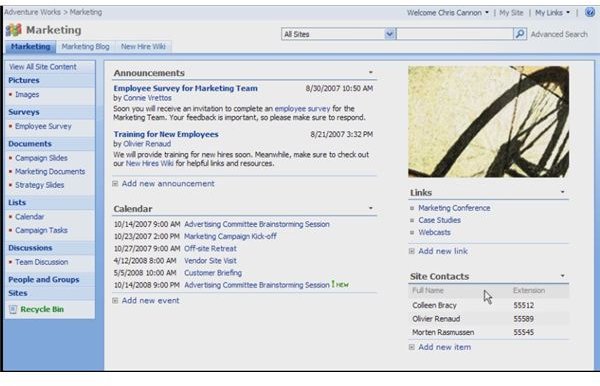
Task: Select the Marketing tab
Action: tap(31, 47)
